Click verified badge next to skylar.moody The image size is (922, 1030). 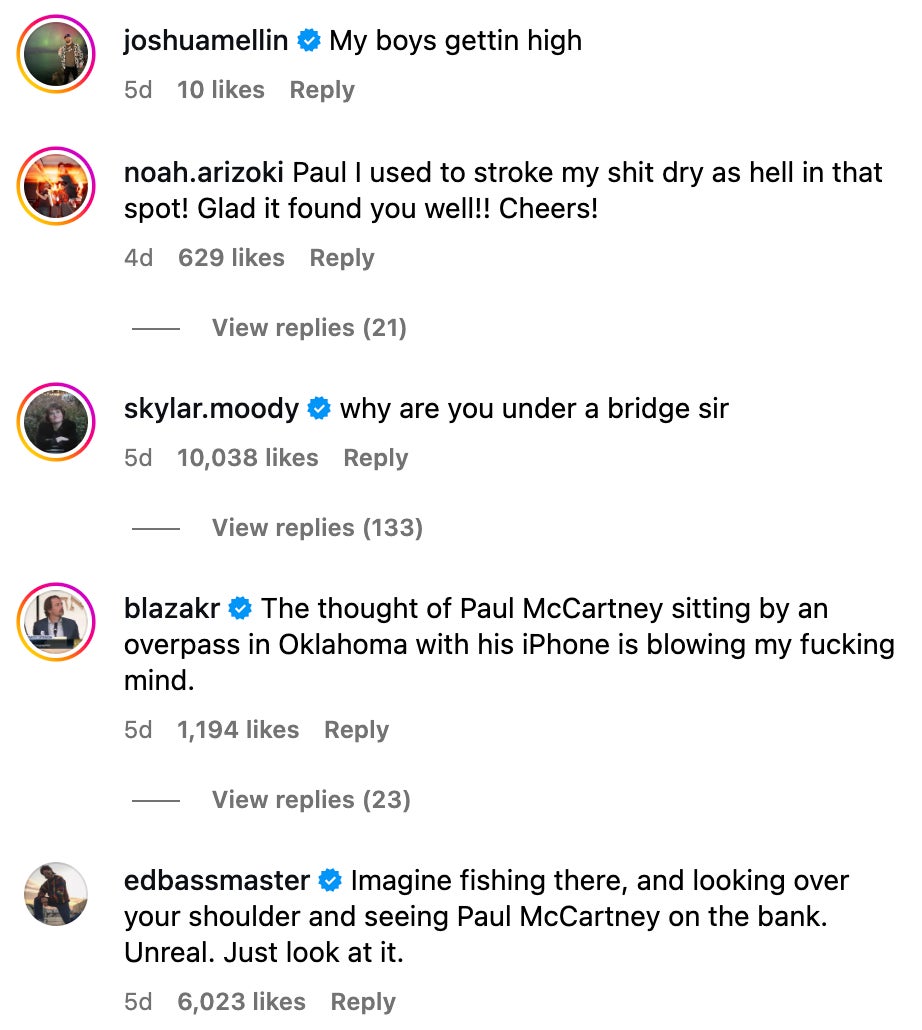(x=319, y=409)
